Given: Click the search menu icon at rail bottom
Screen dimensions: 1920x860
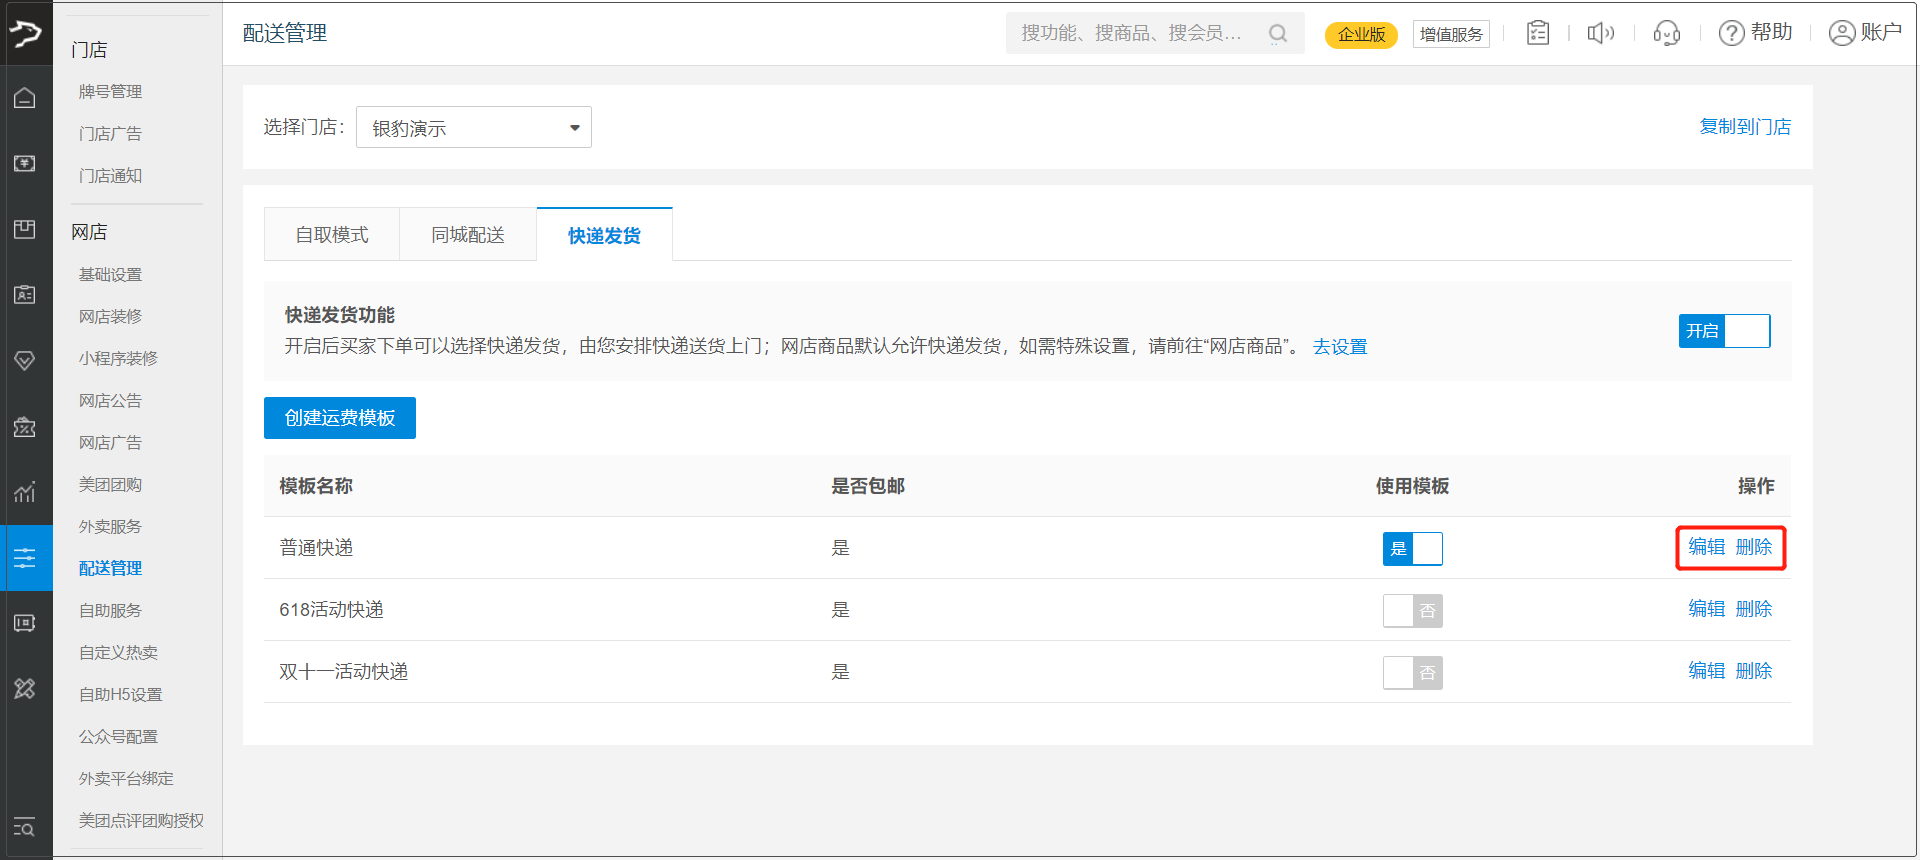Looking at the screenshot, I should (25, 827).
